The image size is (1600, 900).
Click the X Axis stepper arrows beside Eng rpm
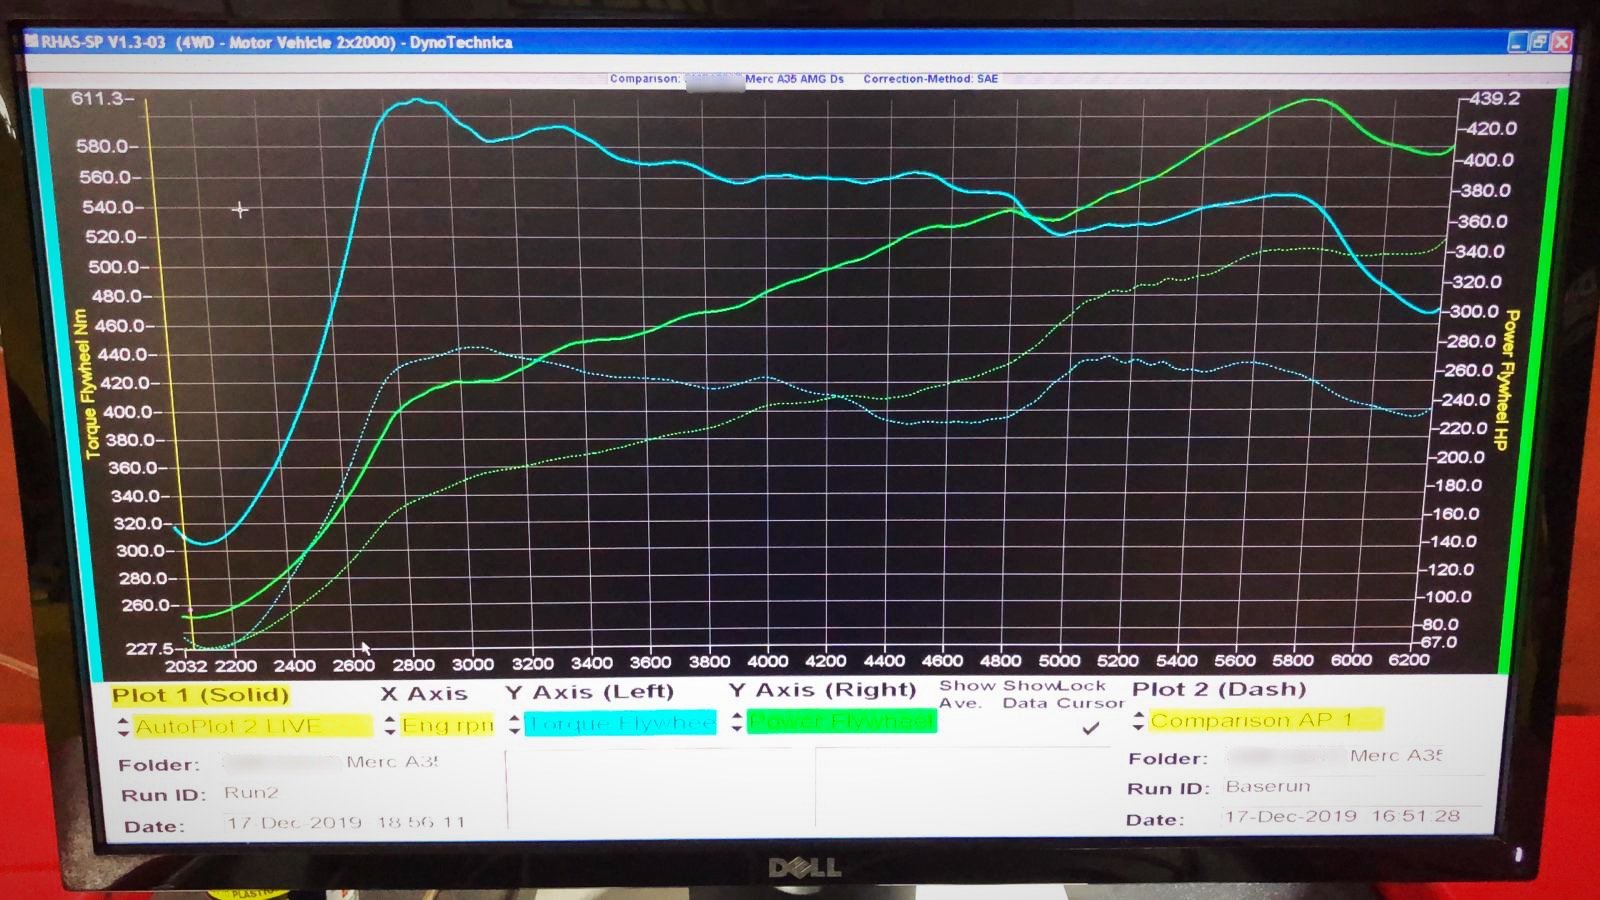click(390, 726)
